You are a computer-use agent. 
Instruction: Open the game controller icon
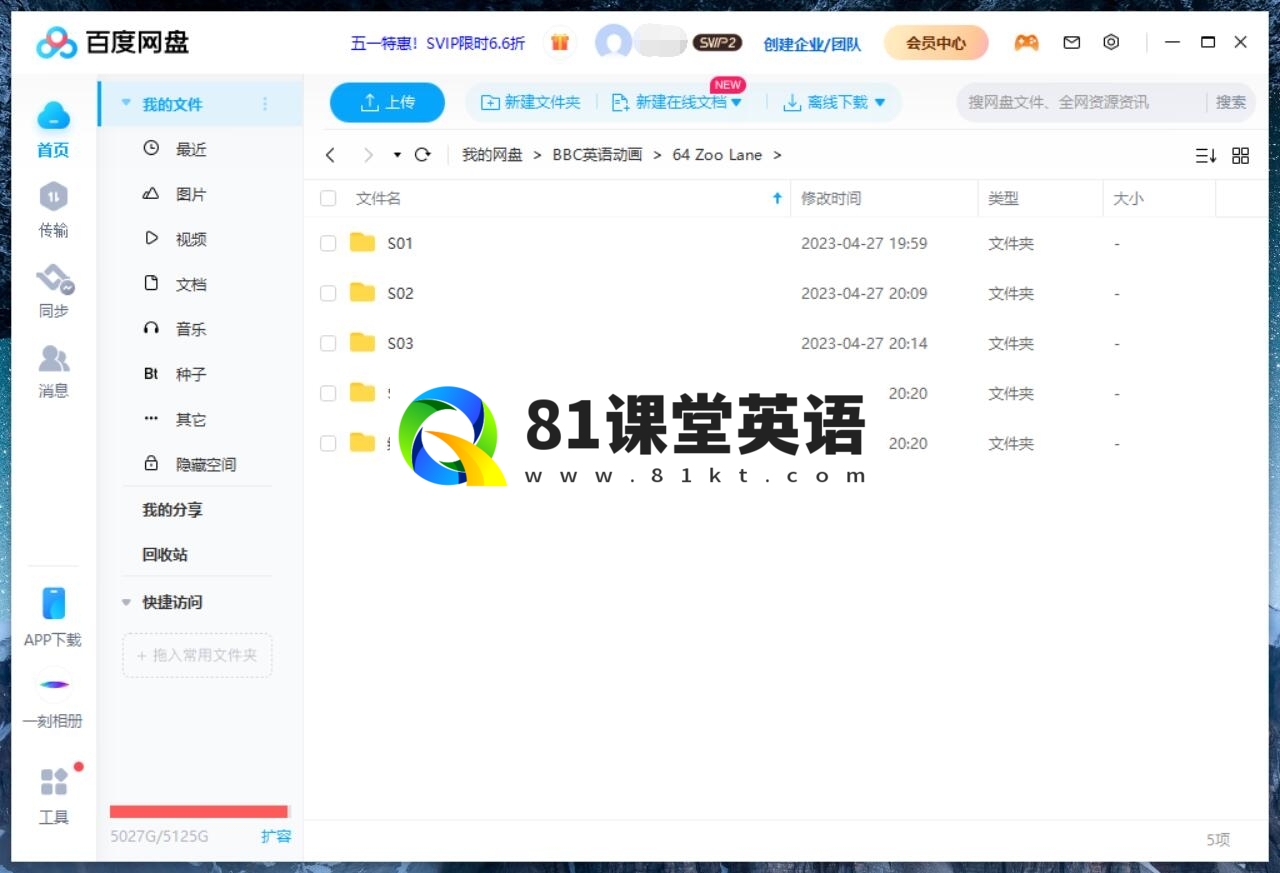pyautogui.click(x=1026, y=43)
